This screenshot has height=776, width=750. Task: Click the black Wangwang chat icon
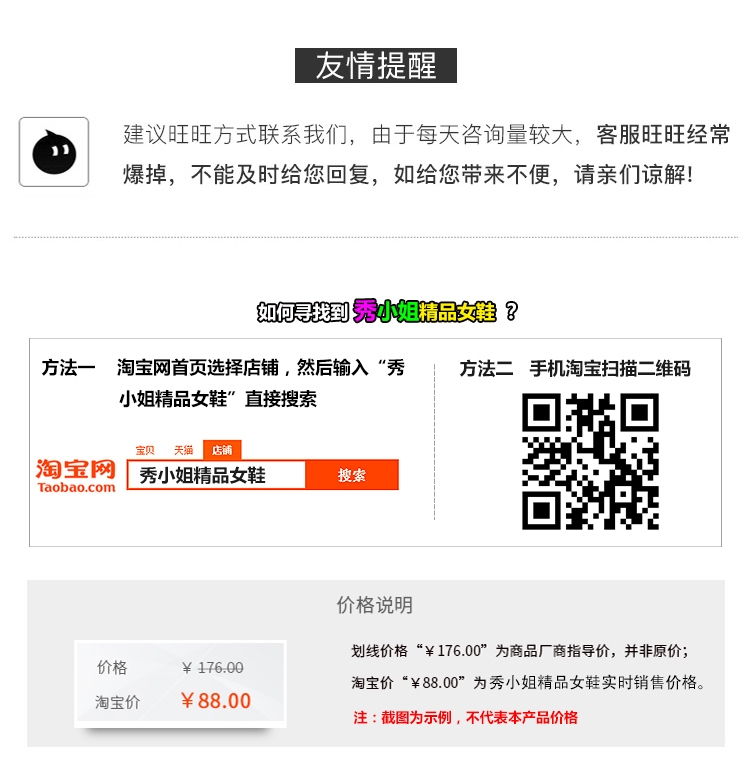click(x=54, y=152)
